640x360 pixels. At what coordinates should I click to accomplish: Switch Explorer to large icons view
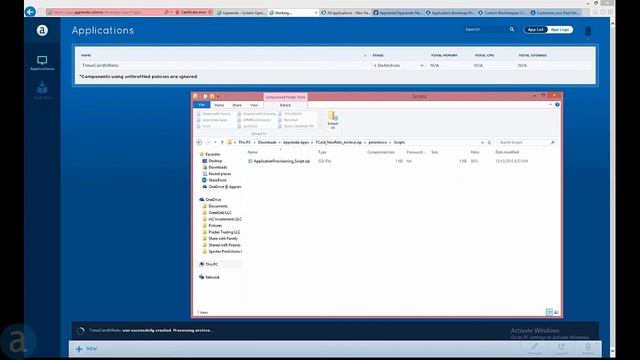[x=556, y=312]
